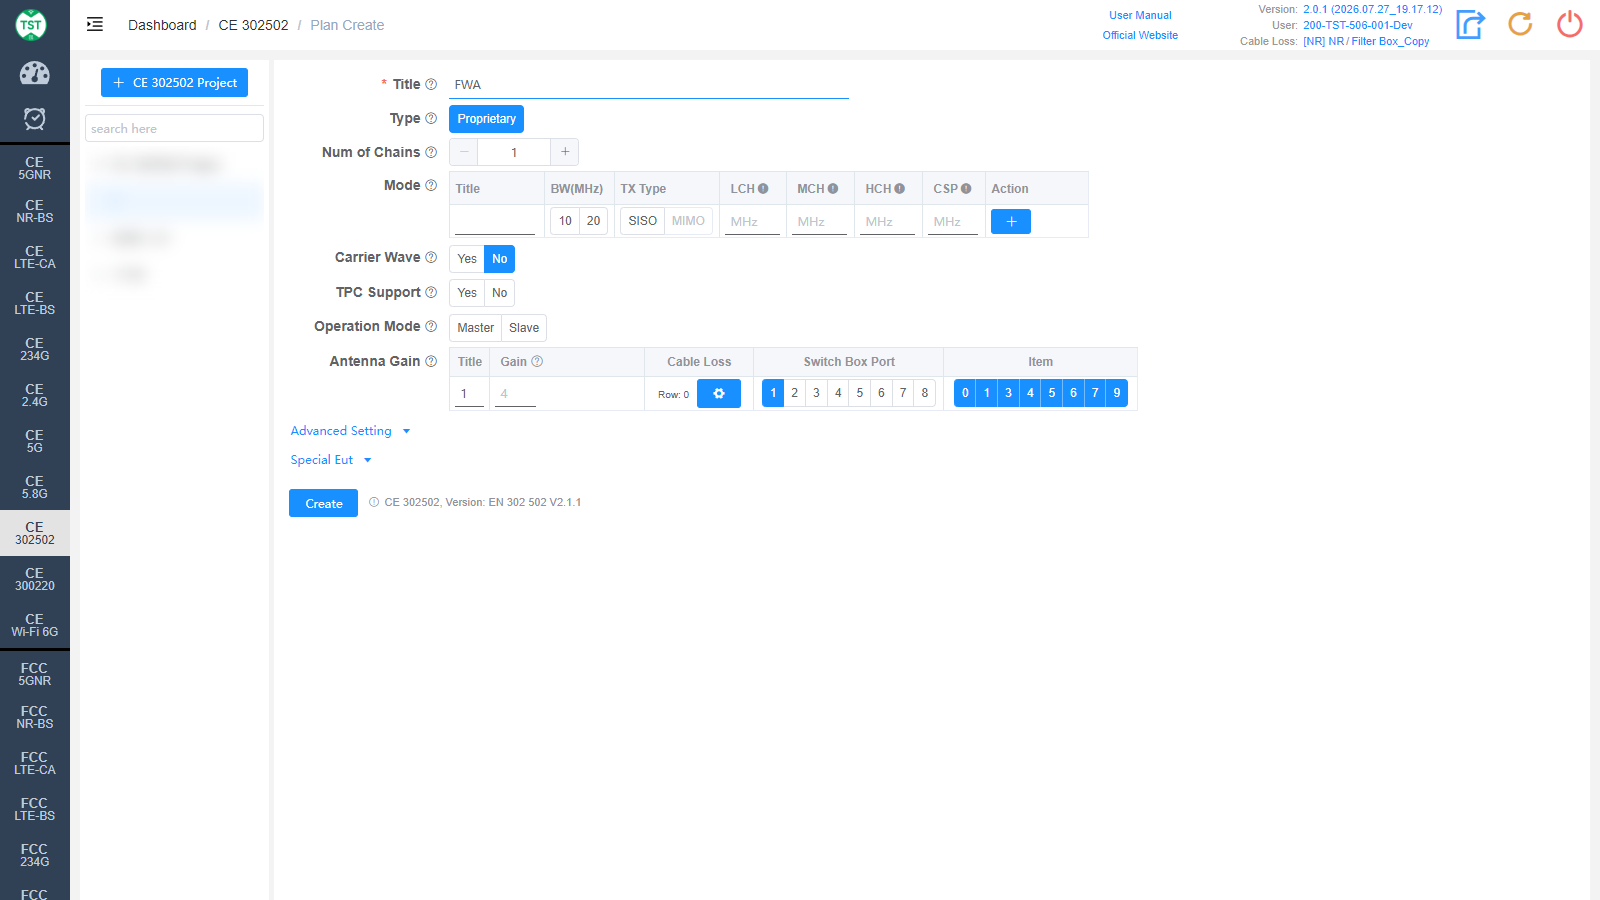This screenshot has width=1600, height=900.
Task: Open CE 300220 module in sidebar
Action: point(35,579)
